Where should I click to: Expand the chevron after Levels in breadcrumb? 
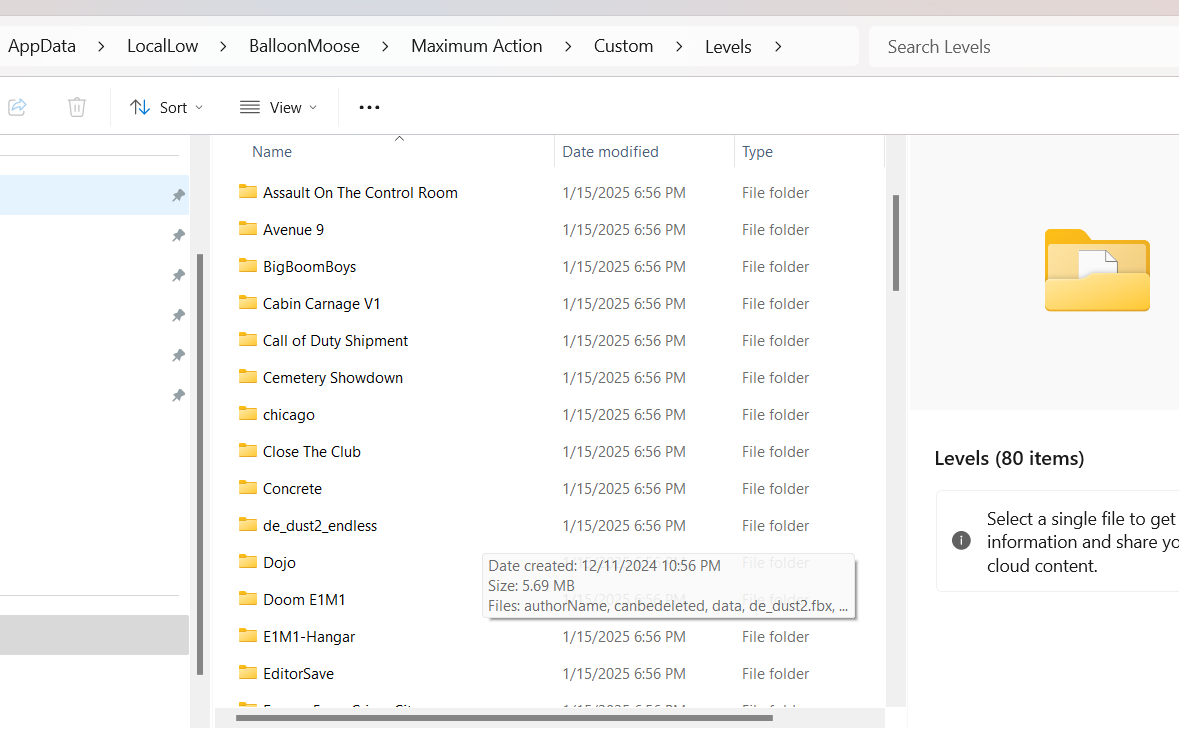coord(778,46)
